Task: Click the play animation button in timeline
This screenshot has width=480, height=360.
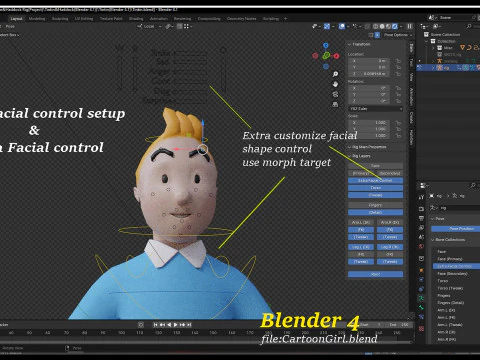Action: [x=176, y=325]
